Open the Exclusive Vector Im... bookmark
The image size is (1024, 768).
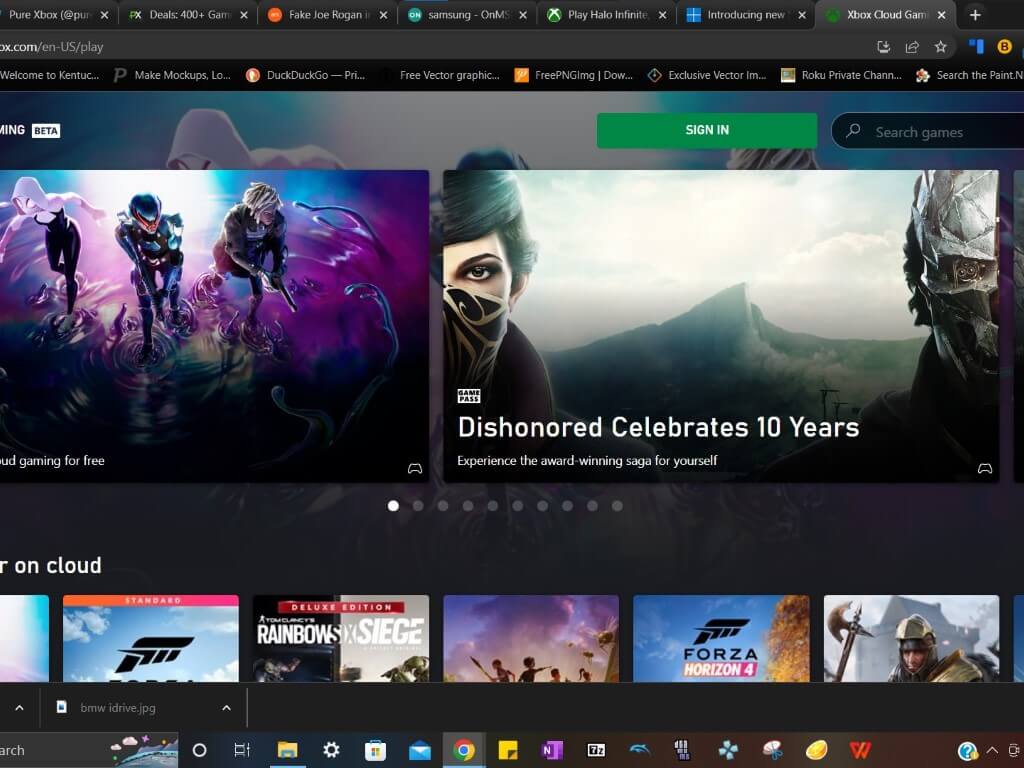click(x=707, y=75)
